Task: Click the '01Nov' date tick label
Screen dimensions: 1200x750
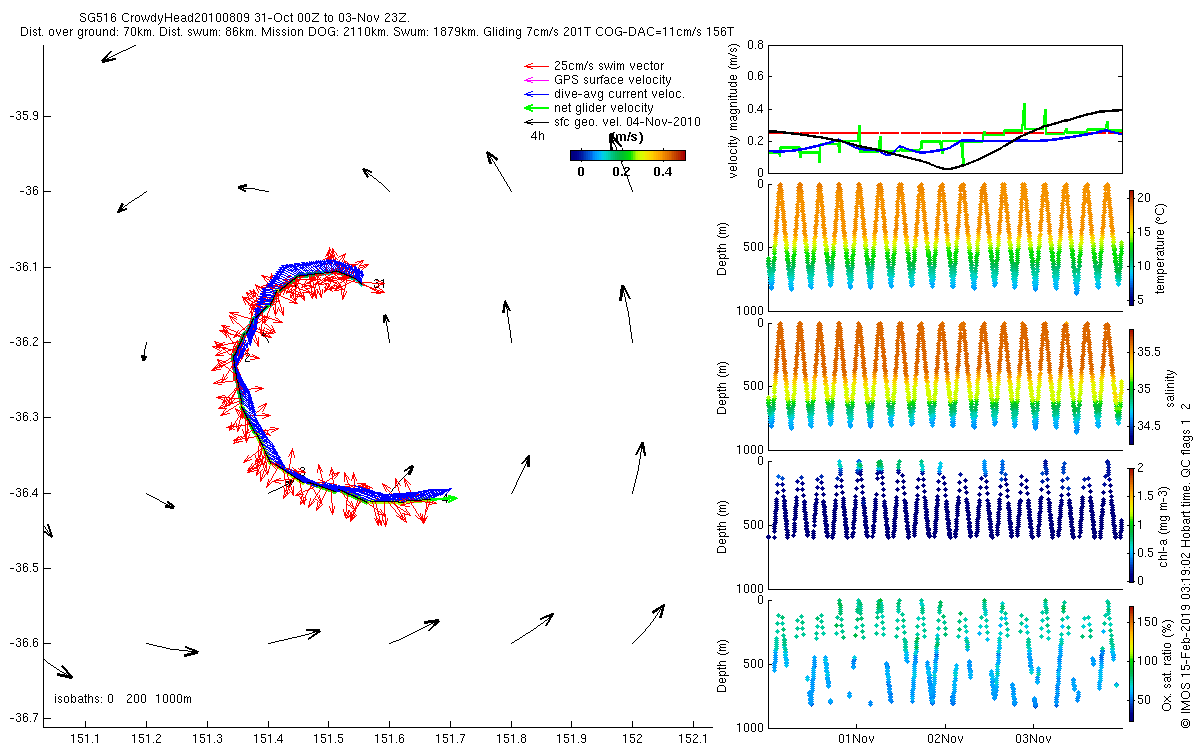Action: click(x=857, y=739)
